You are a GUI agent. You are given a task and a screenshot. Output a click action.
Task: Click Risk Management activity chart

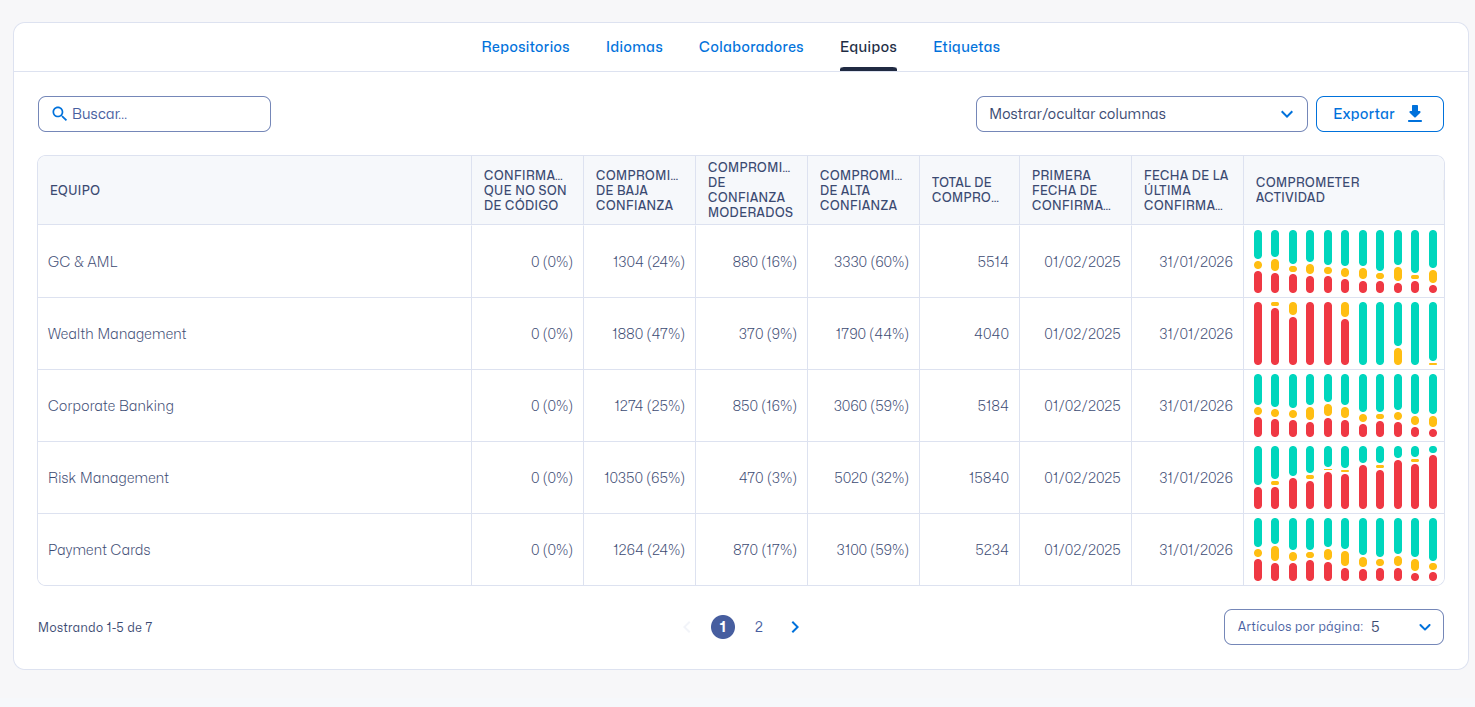[x=1344, y=478]
